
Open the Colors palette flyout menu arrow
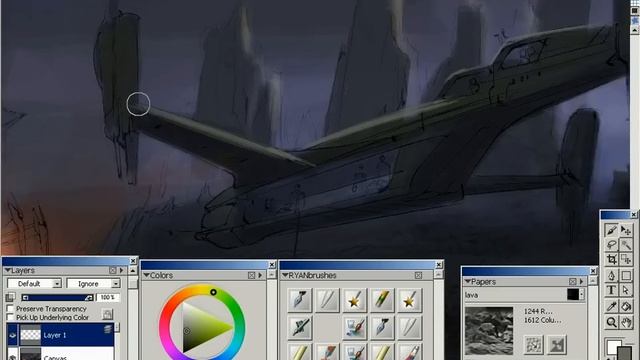(x=260, y=276)
